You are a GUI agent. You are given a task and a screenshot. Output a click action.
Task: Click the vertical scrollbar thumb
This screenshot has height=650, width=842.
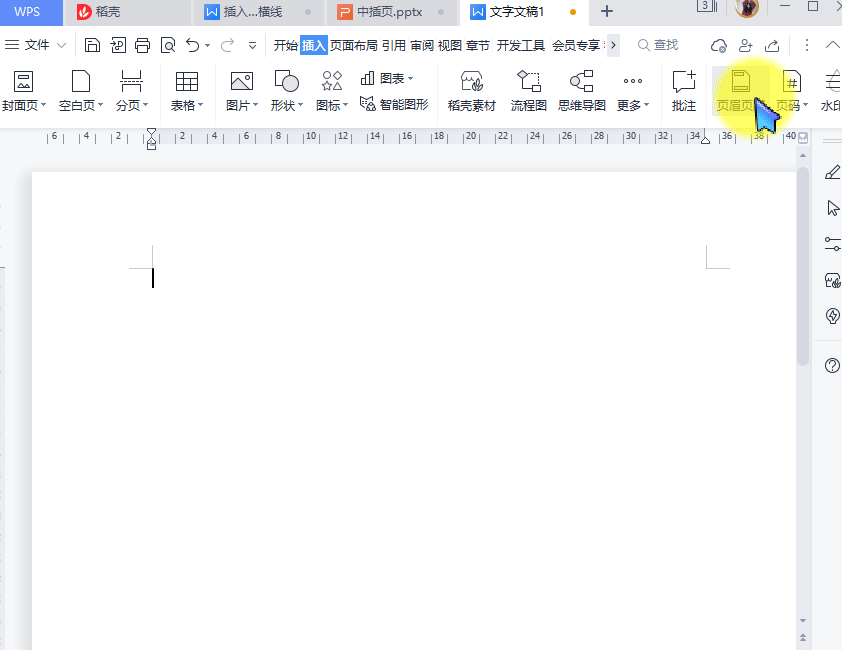(x=803, y=267)
